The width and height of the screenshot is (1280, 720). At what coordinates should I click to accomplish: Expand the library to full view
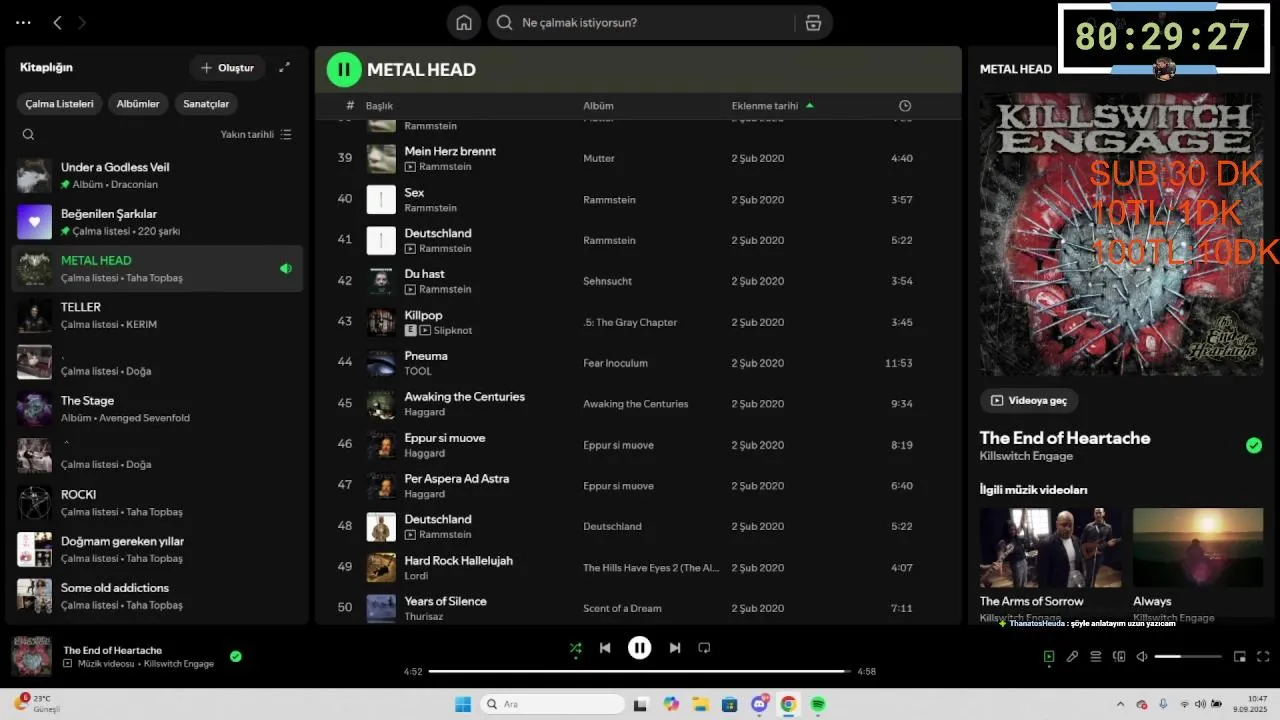tap(284, 67)
